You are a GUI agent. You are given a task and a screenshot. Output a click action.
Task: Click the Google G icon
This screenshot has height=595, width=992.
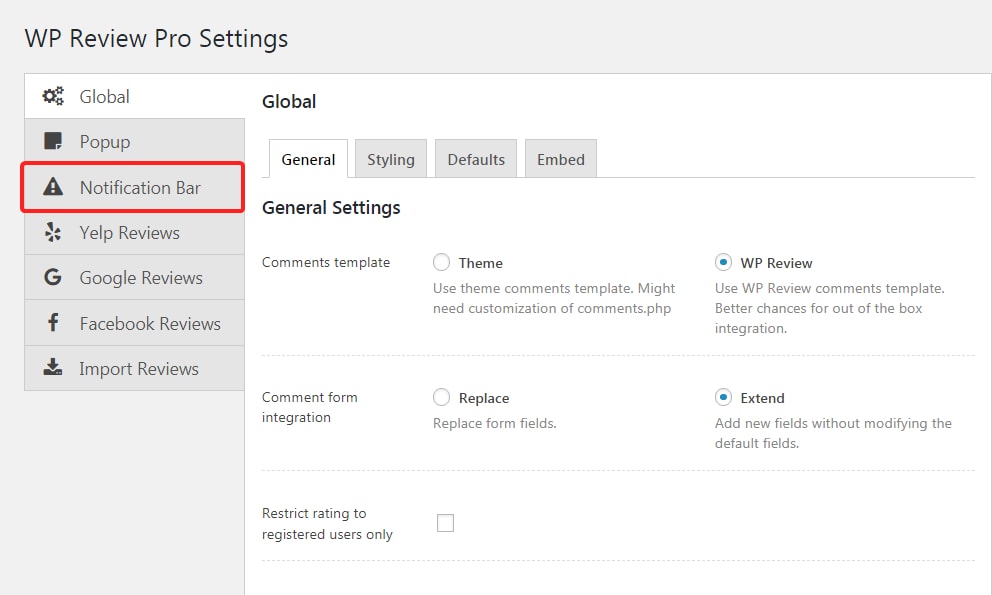pyautogui.click(x=53, y=278)
